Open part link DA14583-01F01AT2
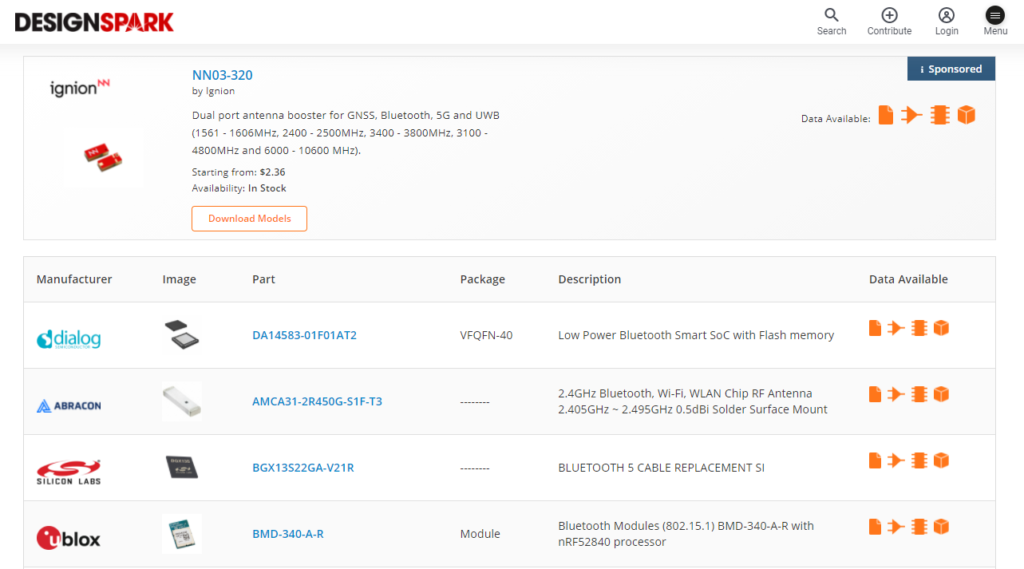1024x569 pixels. tap(304, 335)
